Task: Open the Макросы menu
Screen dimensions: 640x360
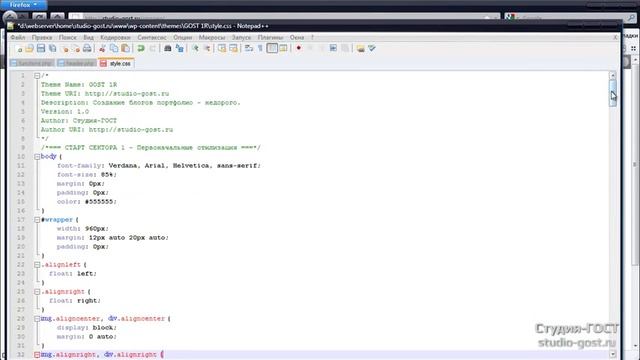Action: pos(212,37)
